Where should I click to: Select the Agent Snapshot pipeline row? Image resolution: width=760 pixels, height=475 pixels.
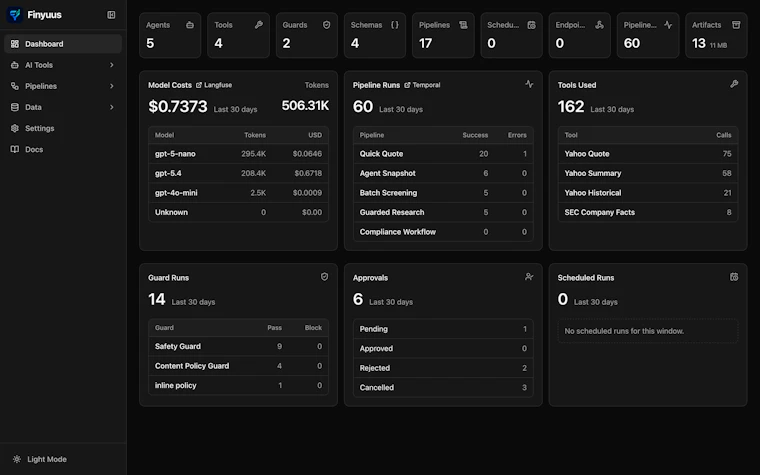(x=443, y=173)
